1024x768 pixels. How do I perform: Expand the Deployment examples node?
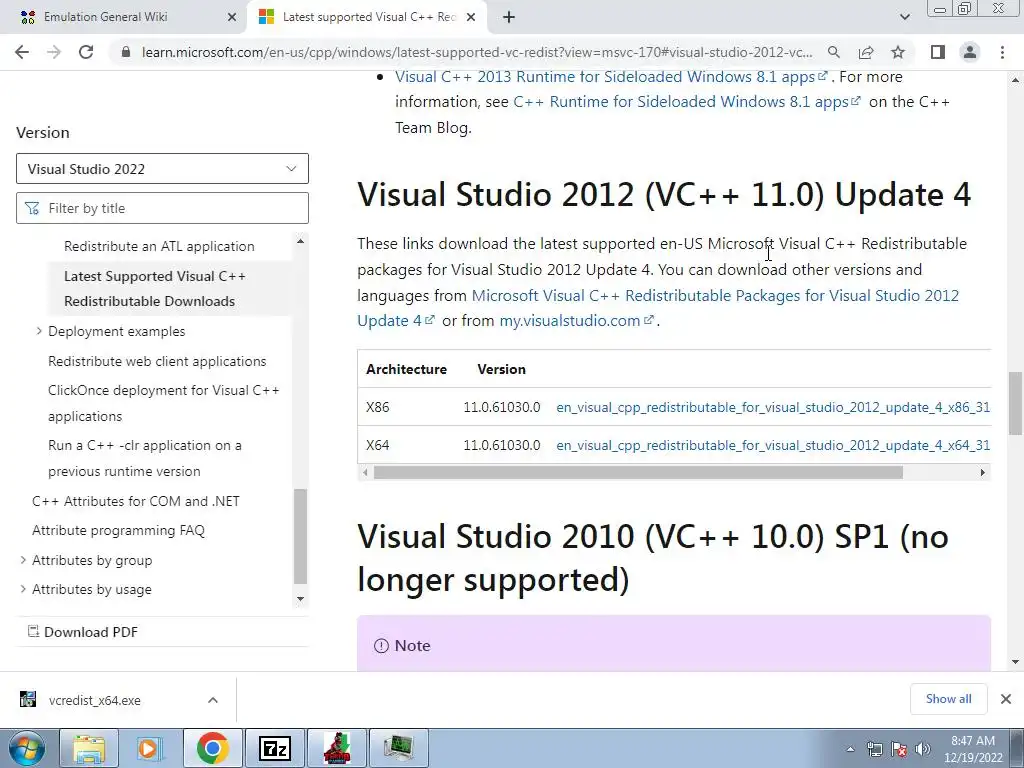point(39,331)
